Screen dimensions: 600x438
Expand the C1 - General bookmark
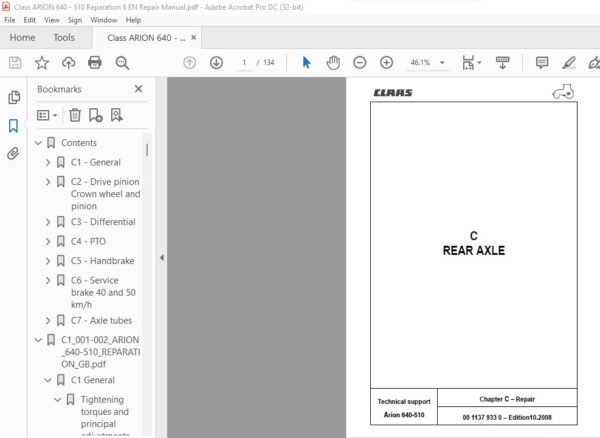(48, 163)
